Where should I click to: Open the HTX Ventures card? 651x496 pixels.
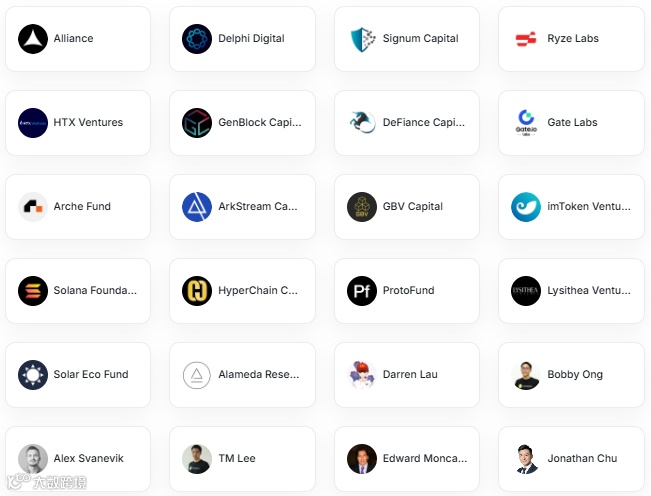click(x=78, y=123)
